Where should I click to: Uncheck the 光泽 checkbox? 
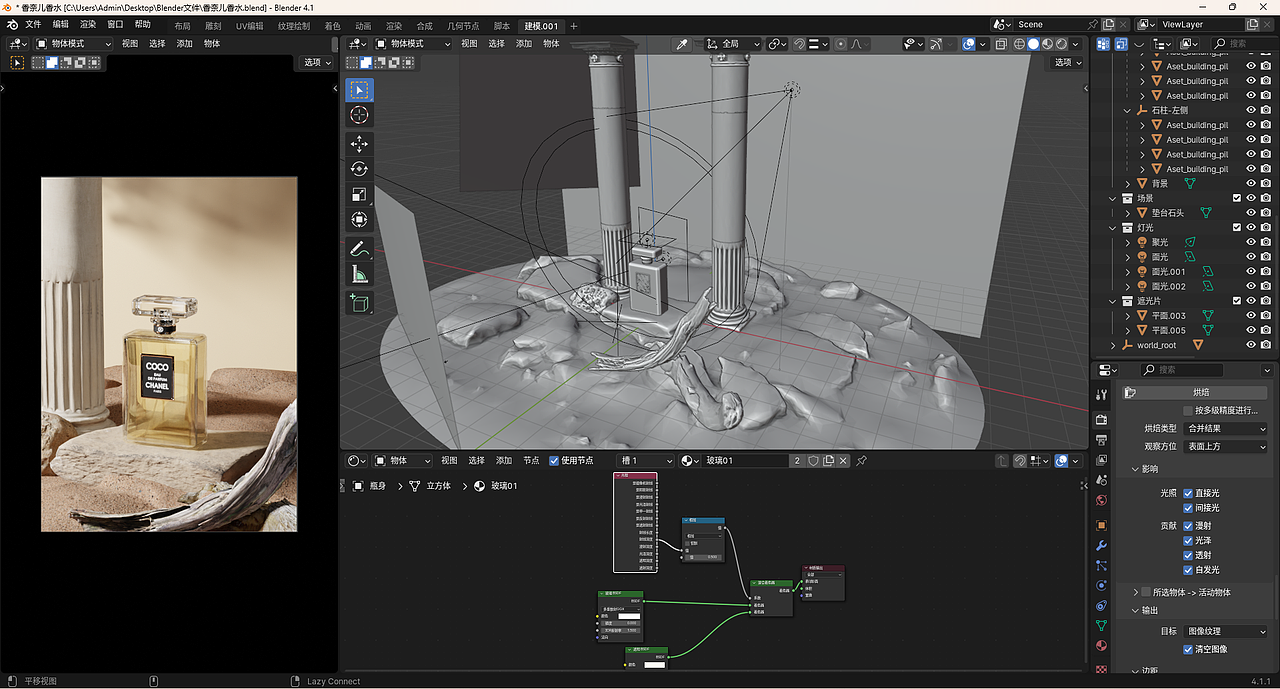(x=1188, y=540)
